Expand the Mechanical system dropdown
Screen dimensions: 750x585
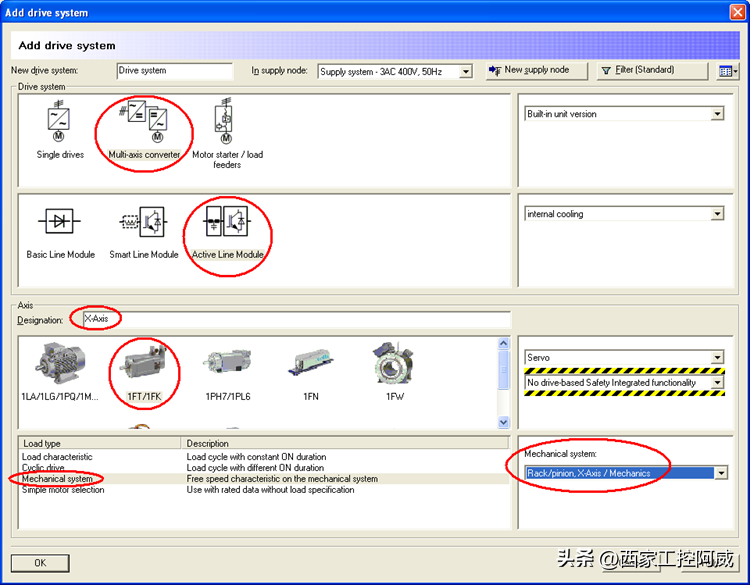pos(720,473)
